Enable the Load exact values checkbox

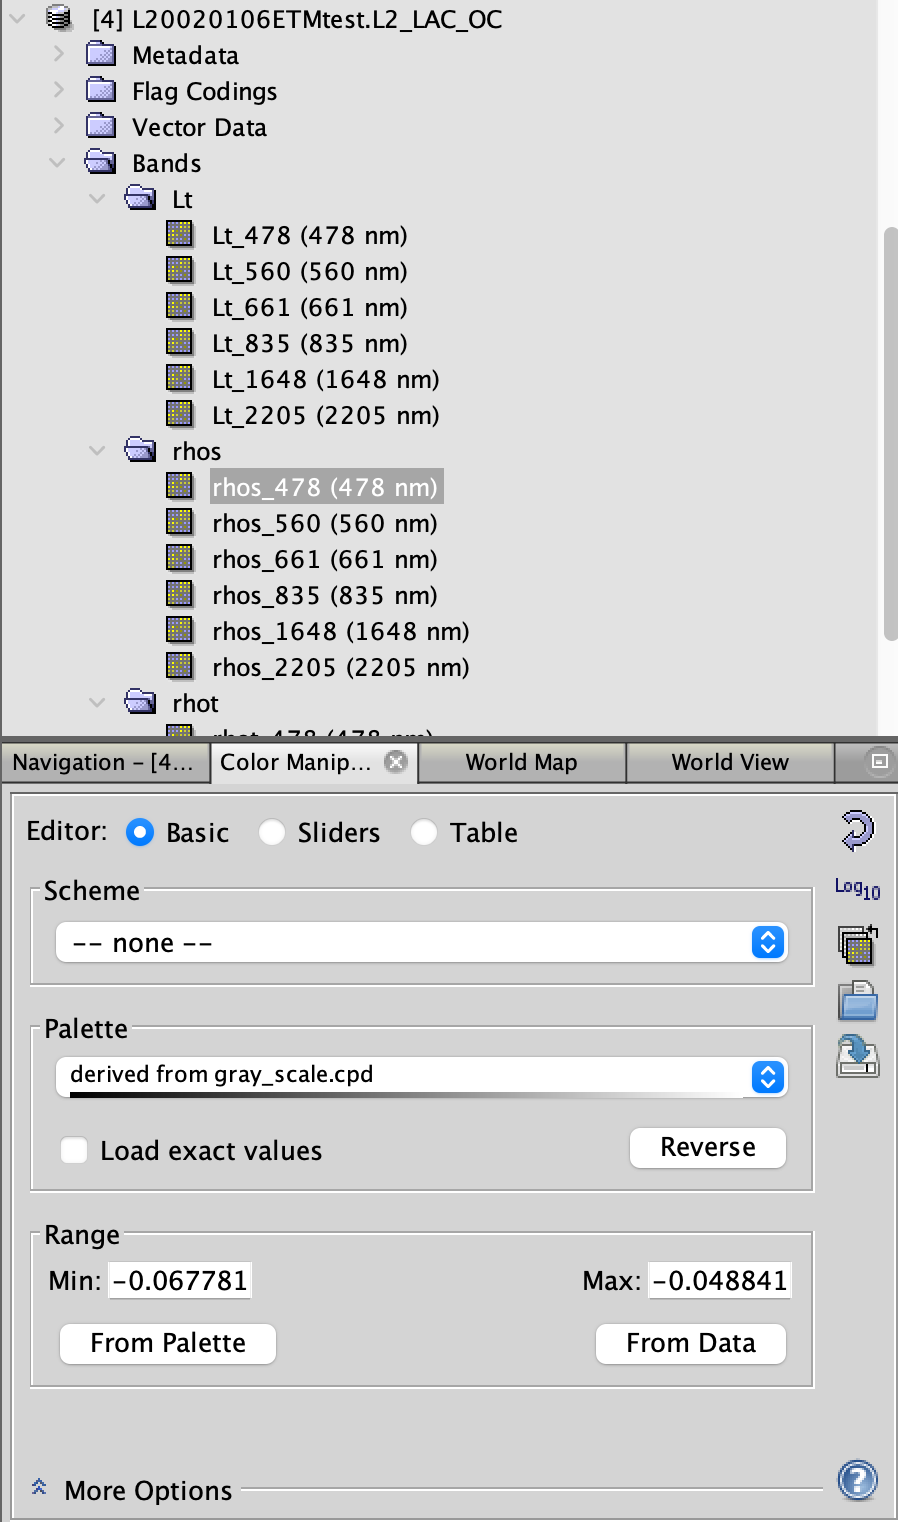73,1150
